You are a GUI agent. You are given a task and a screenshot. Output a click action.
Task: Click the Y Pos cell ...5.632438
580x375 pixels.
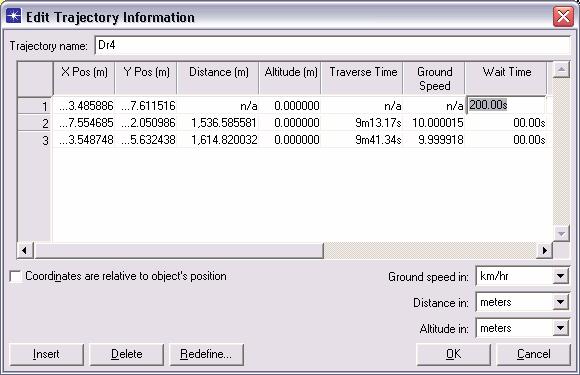point(146,140)
